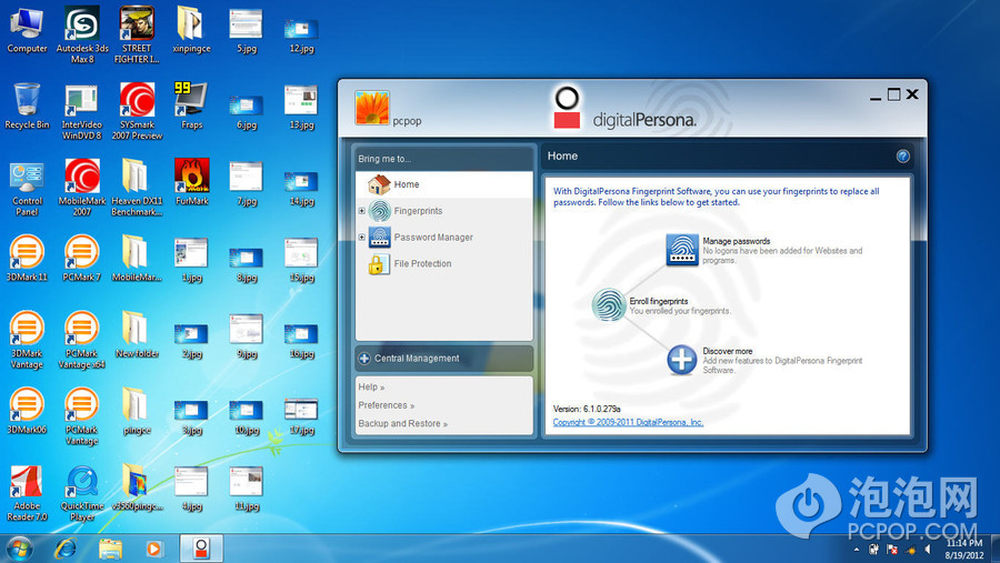Click the DigitalPersona copyright link
Screen dimensions: 1000x563
tap(628, 422)
